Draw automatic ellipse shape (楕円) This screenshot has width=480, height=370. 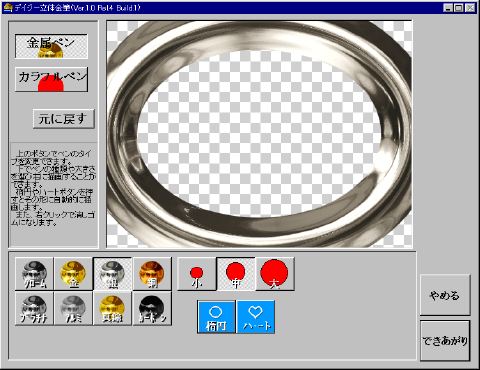(216, 317)
